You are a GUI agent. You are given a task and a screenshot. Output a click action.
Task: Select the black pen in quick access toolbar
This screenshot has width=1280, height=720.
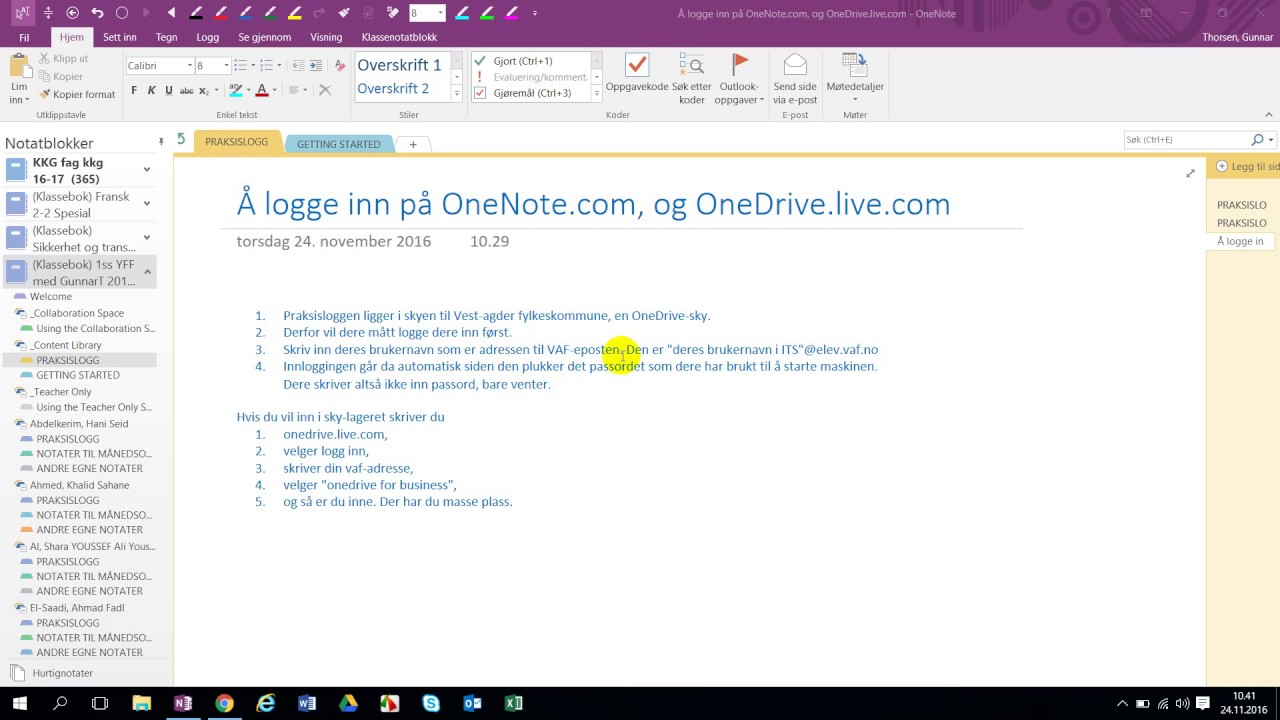click(x=196, y=13)
